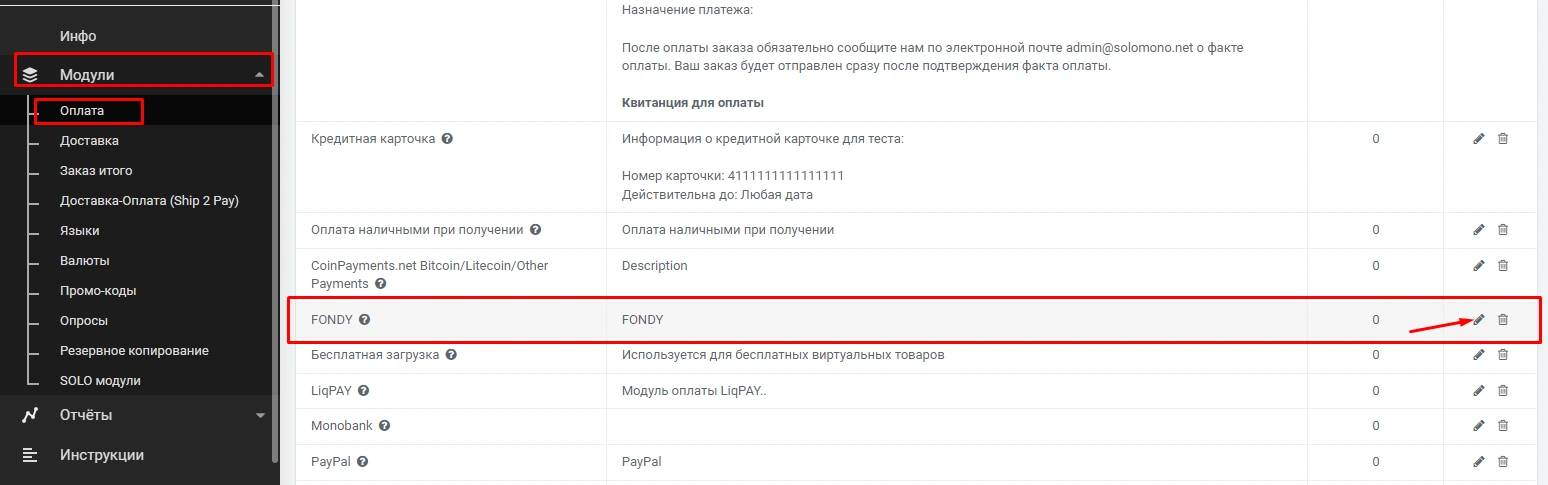Delete the CoinPayments.net module
Viewport: 1548px width, 485px height.
pyautogui.click(x=1502, y=266)
